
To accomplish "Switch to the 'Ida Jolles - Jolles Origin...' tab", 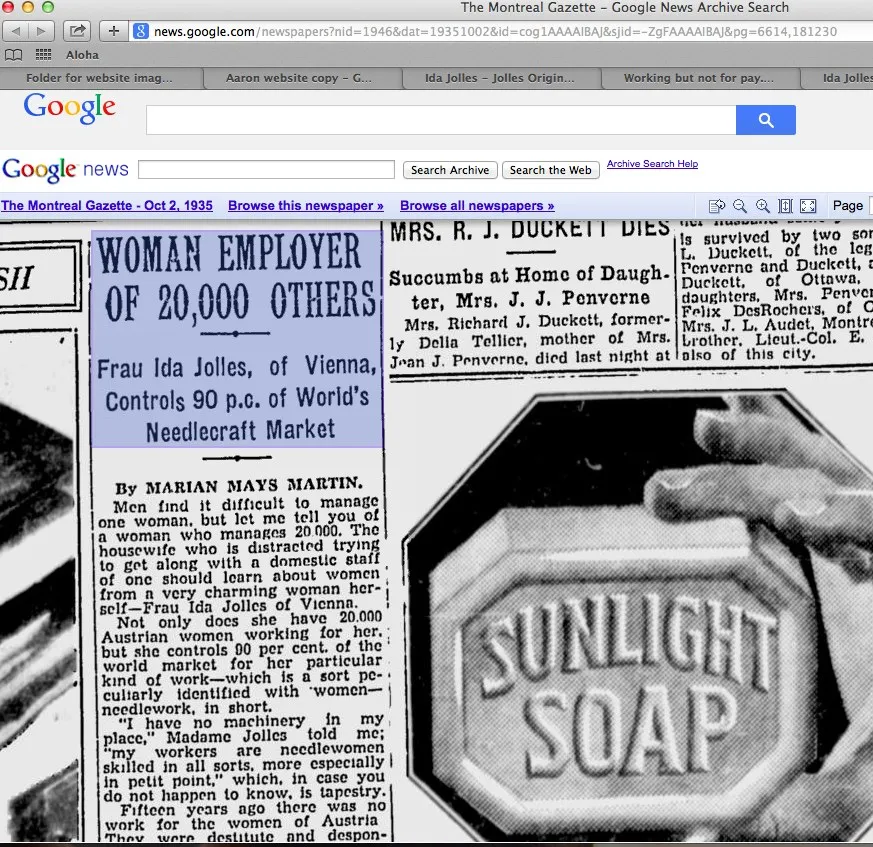I will tap(499, 78).
